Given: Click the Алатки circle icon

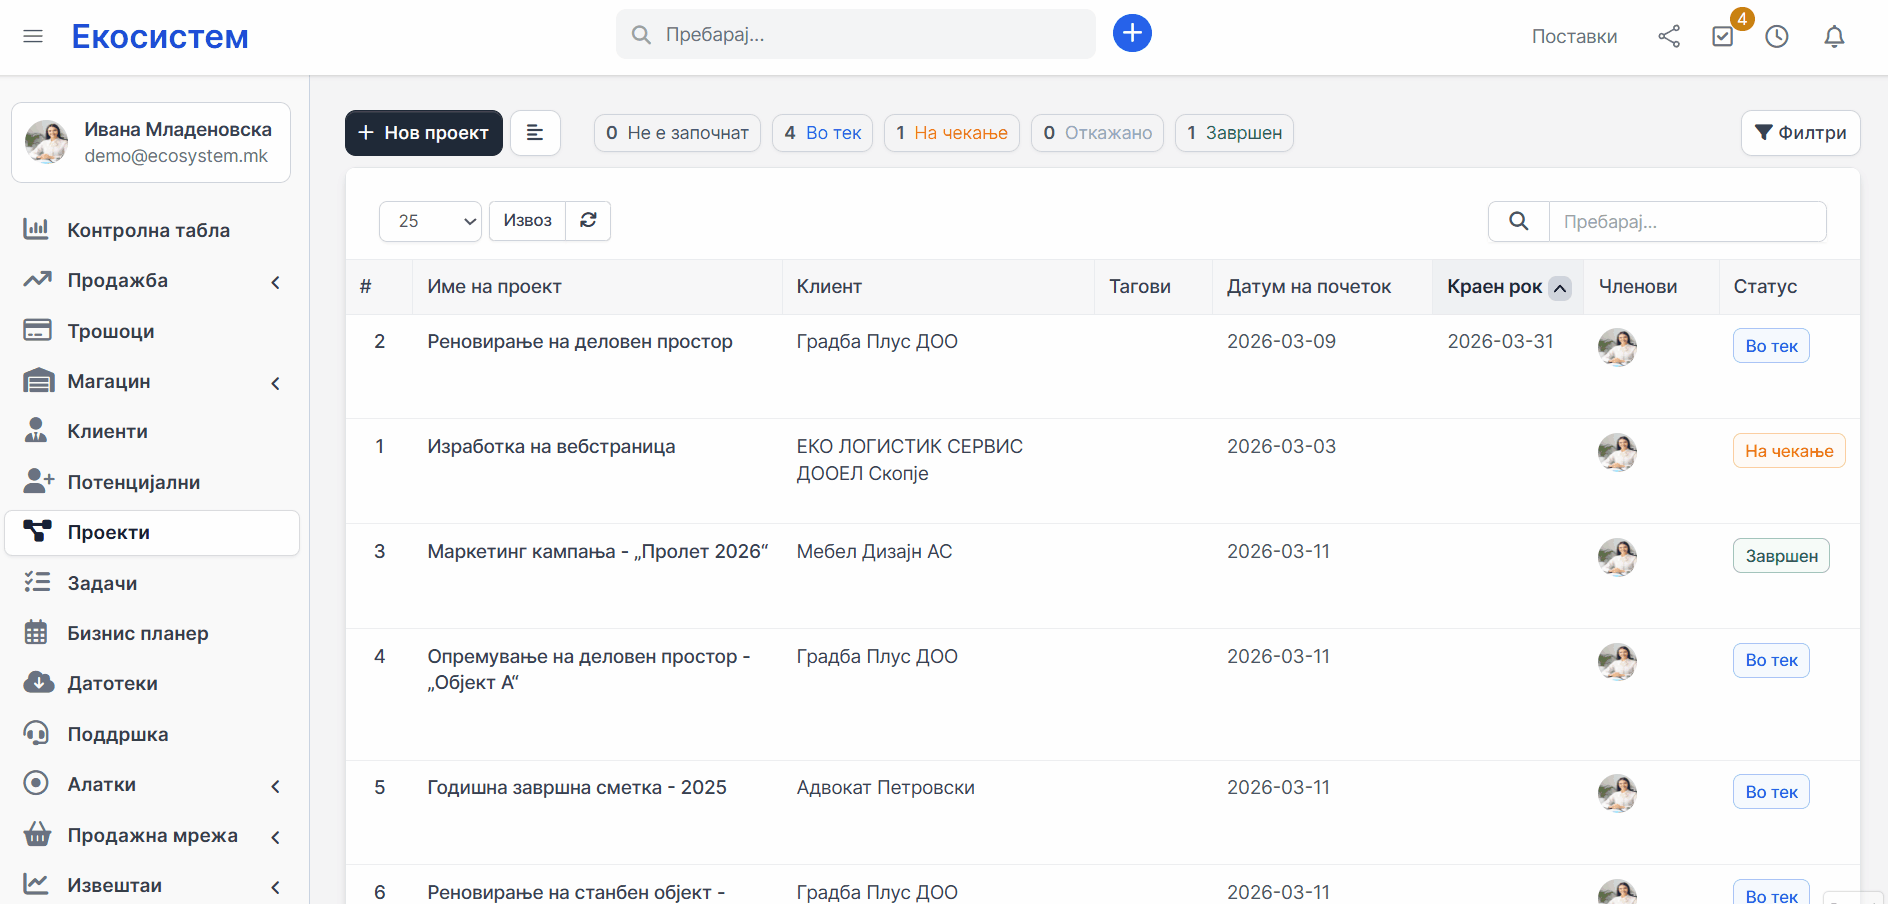Looking at the screenshot, I should tap(36, 784).
